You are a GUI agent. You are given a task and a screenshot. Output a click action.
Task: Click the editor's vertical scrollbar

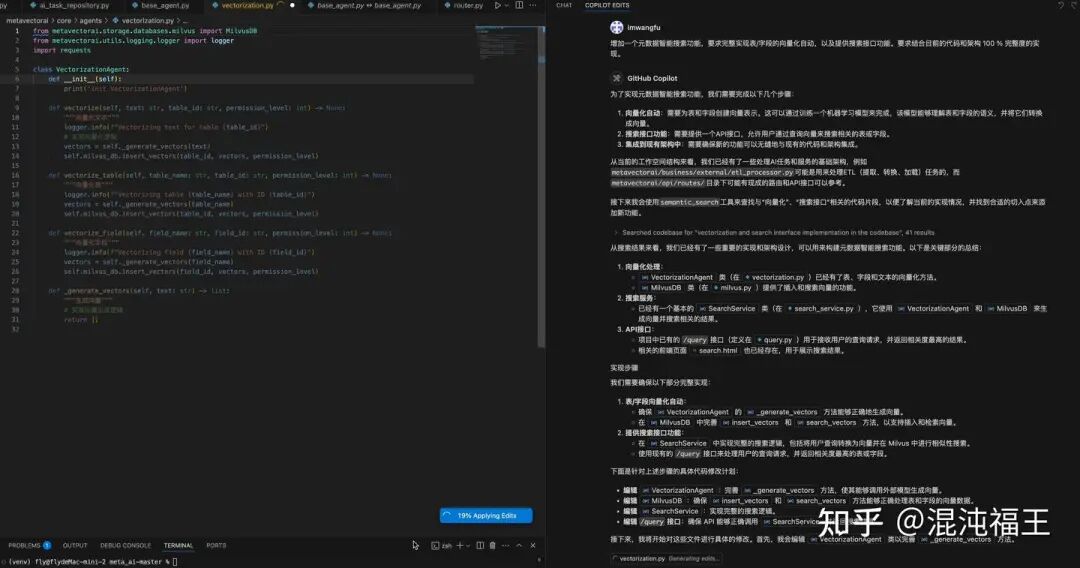[541, 186]
